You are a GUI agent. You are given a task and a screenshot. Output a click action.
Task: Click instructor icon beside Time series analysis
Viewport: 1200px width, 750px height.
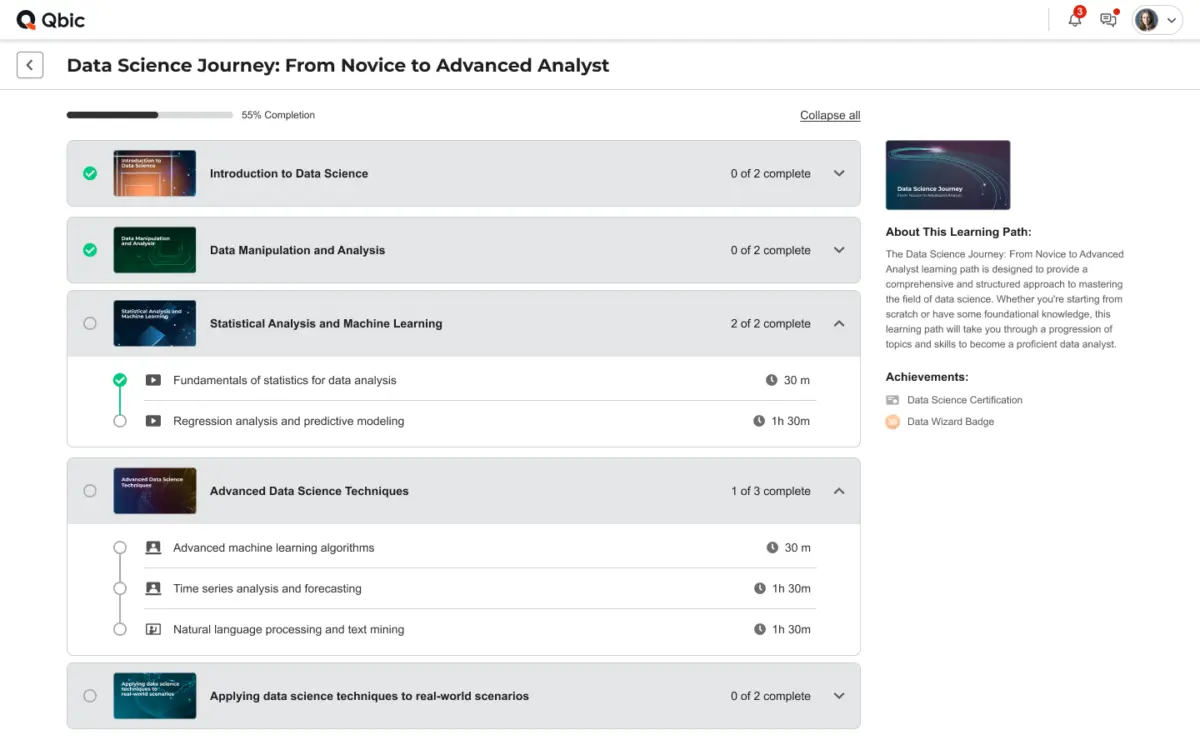[x=153, y=588]
